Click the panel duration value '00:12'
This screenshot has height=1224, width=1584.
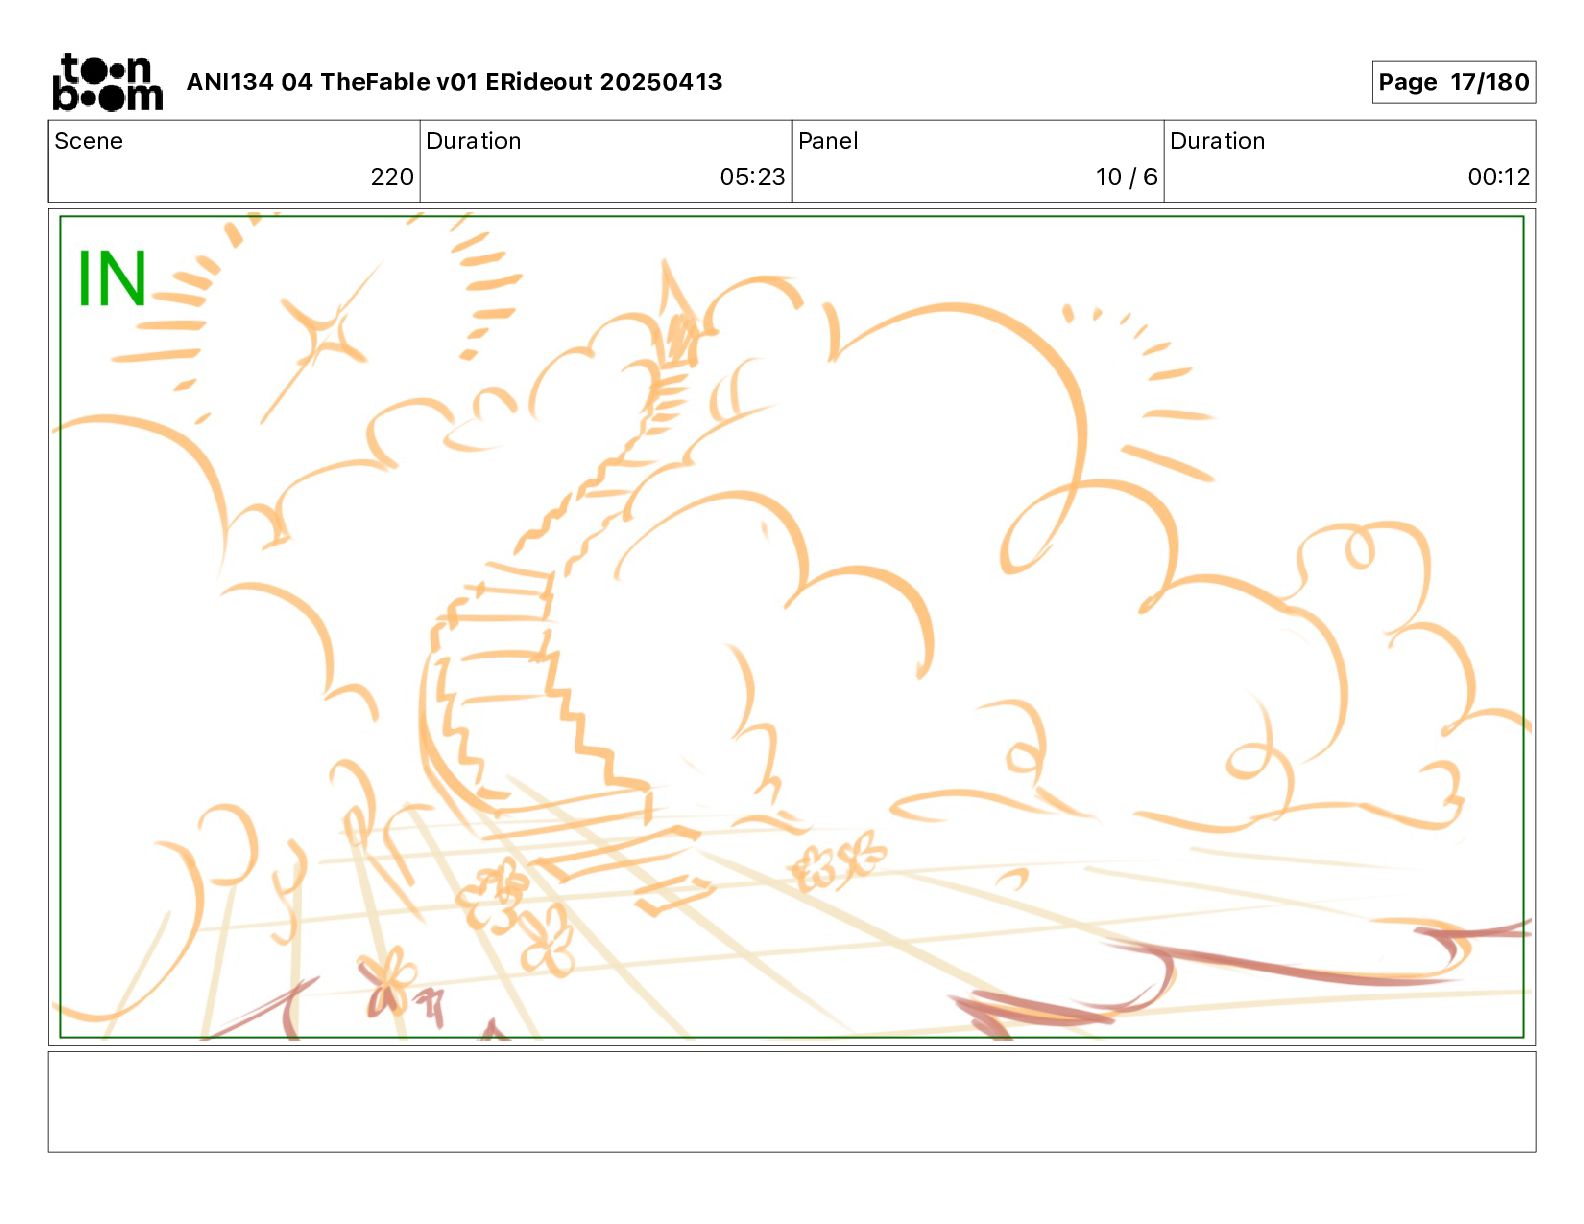tap(1498, 177)
